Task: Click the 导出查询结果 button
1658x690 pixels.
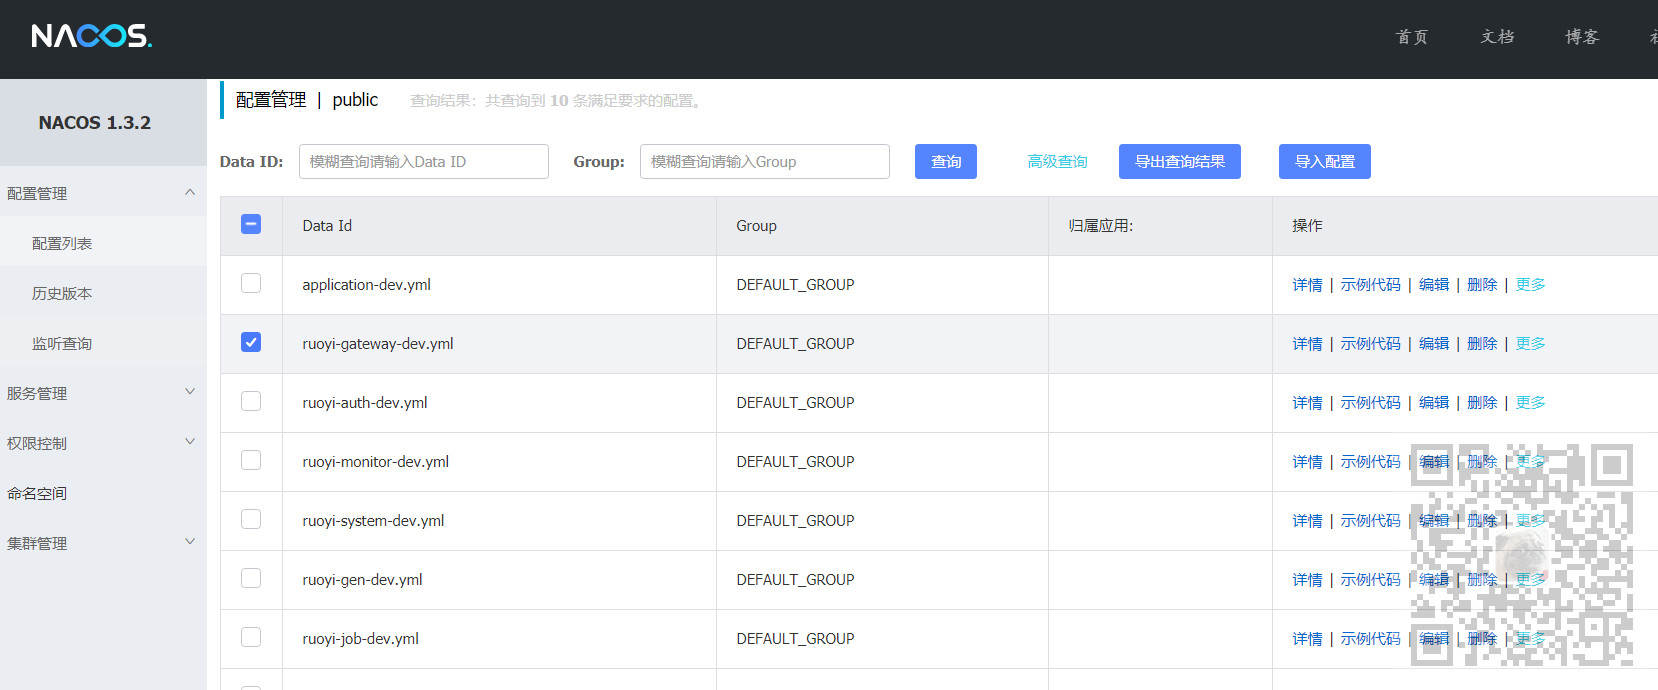Action: tap(1180, 161)
